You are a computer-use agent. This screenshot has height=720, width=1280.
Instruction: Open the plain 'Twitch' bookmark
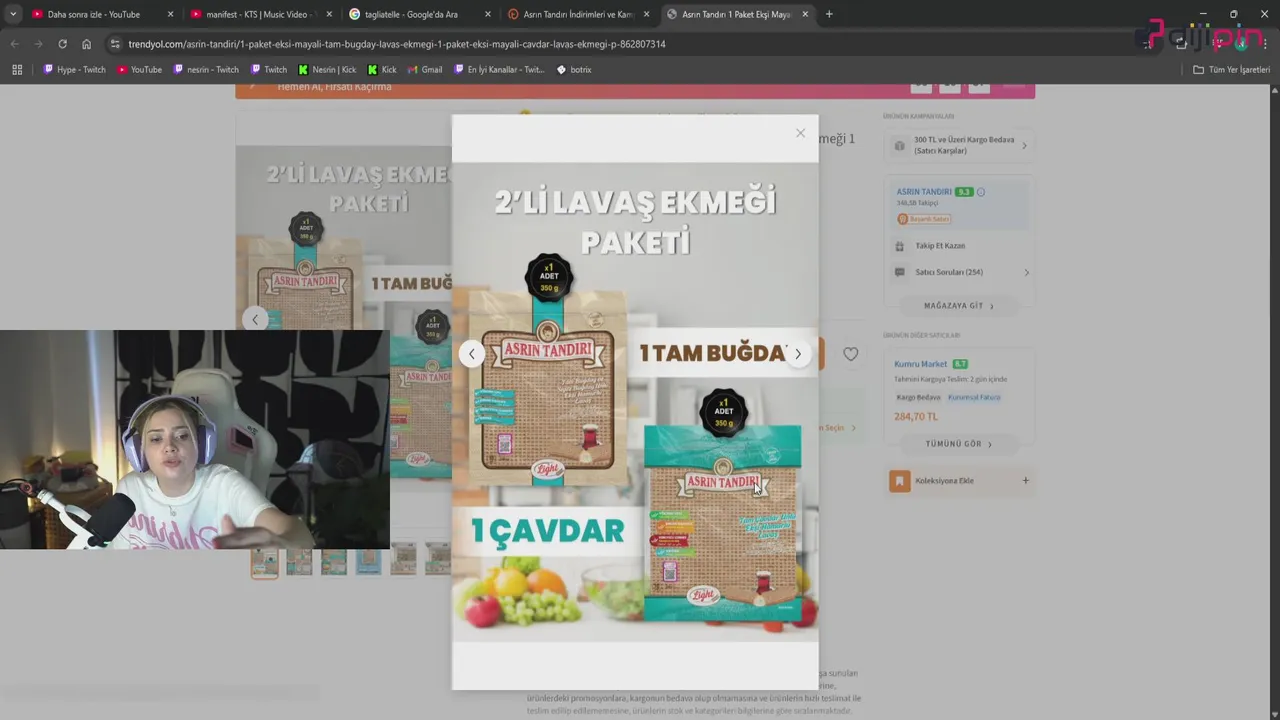tap(268, 70)
